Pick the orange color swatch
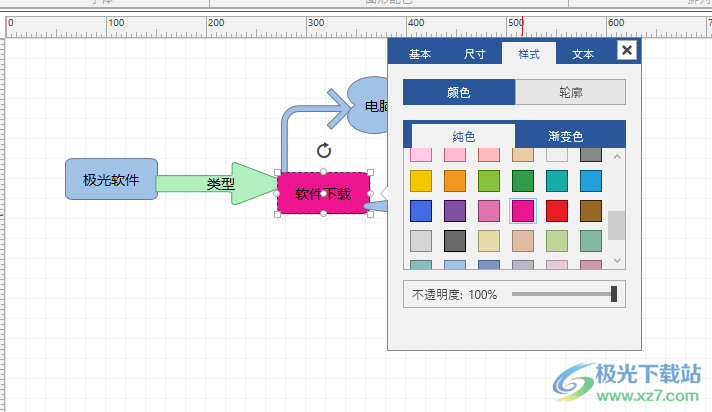 click(455, 181)
